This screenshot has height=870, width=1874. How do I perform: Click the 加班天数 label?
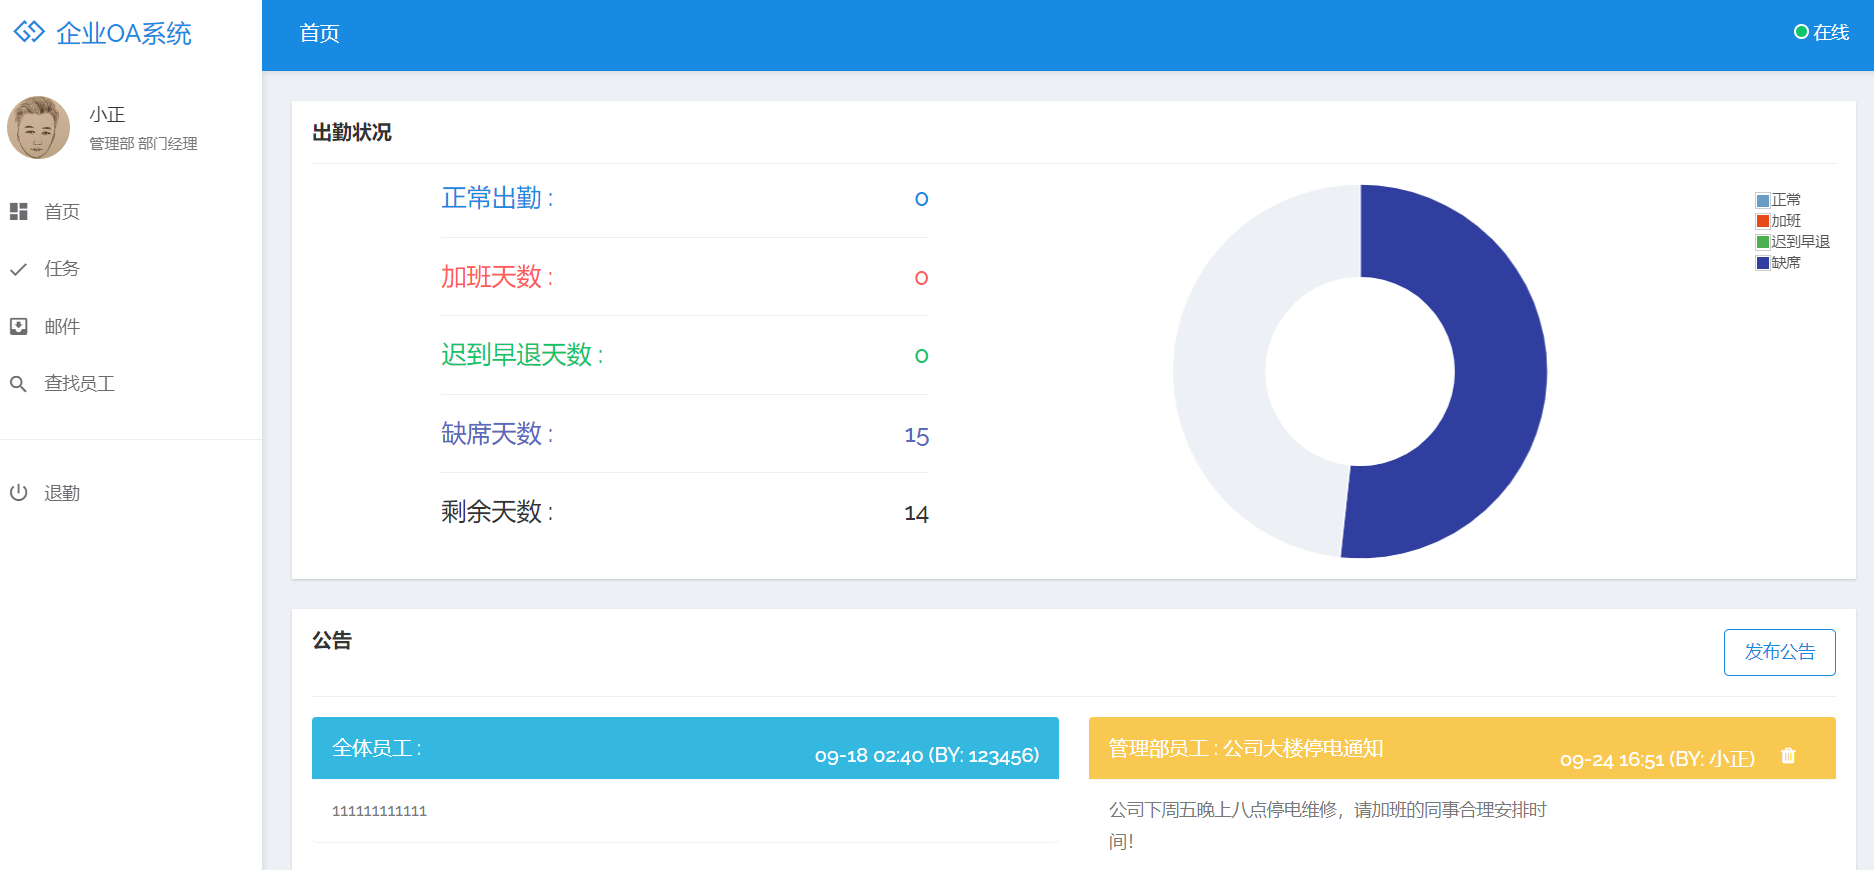click(x=498, y=277)
